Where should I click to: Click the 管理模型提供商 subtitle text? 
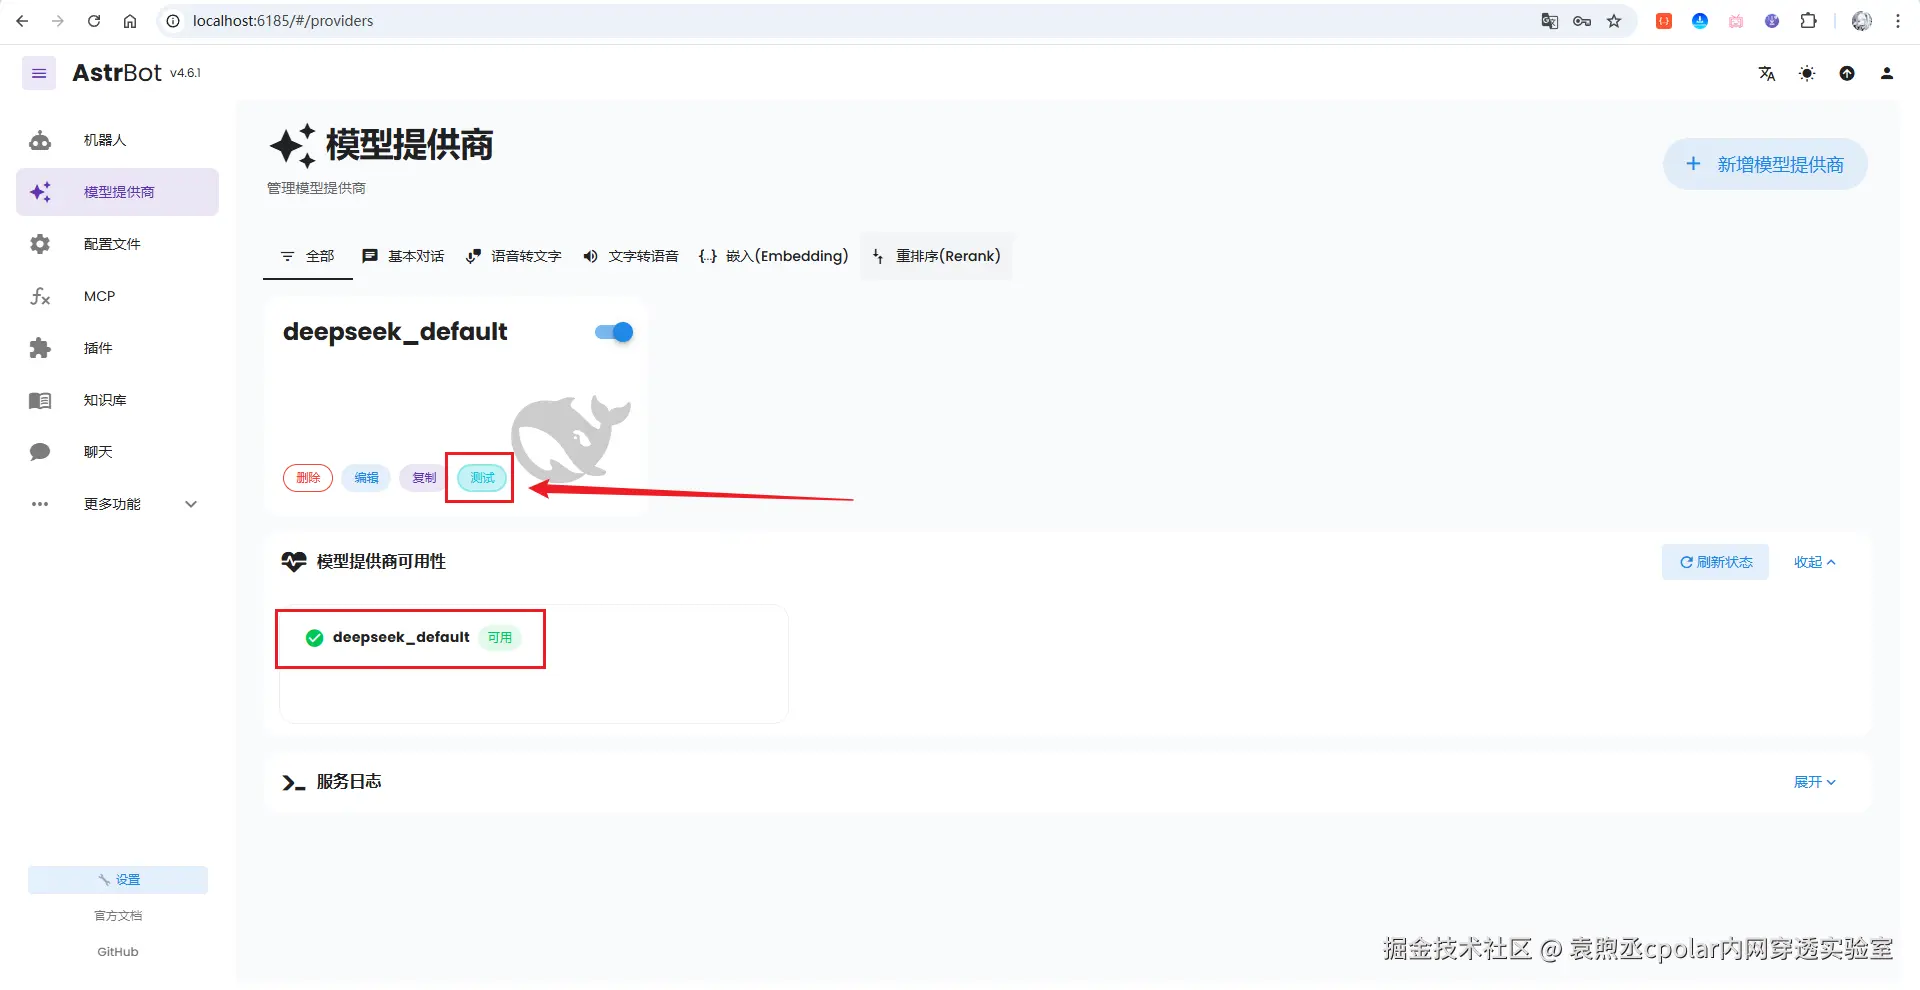coord(316,188)
